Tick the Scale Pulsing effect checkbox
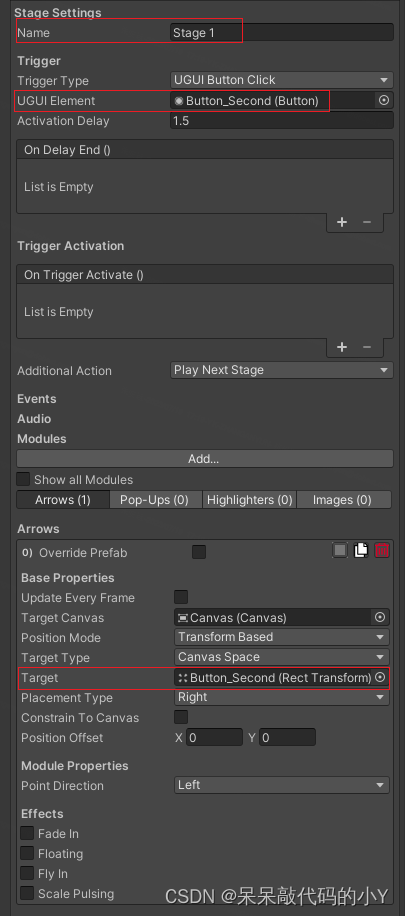405x916 pixels. pyautogui.click(x=27, y=893)
